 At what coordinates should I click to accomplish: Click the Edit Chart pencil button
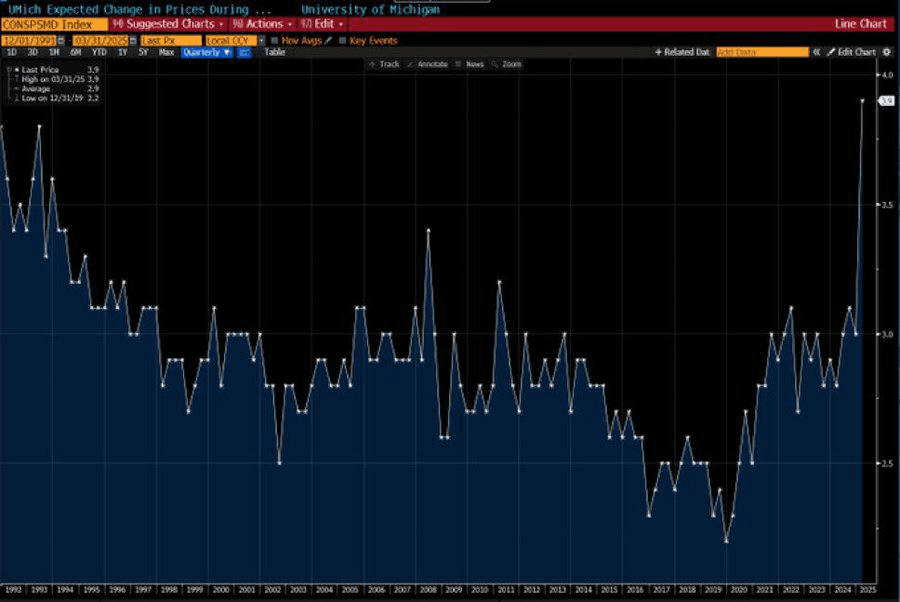pyautogui.click(x=851, y=52)
